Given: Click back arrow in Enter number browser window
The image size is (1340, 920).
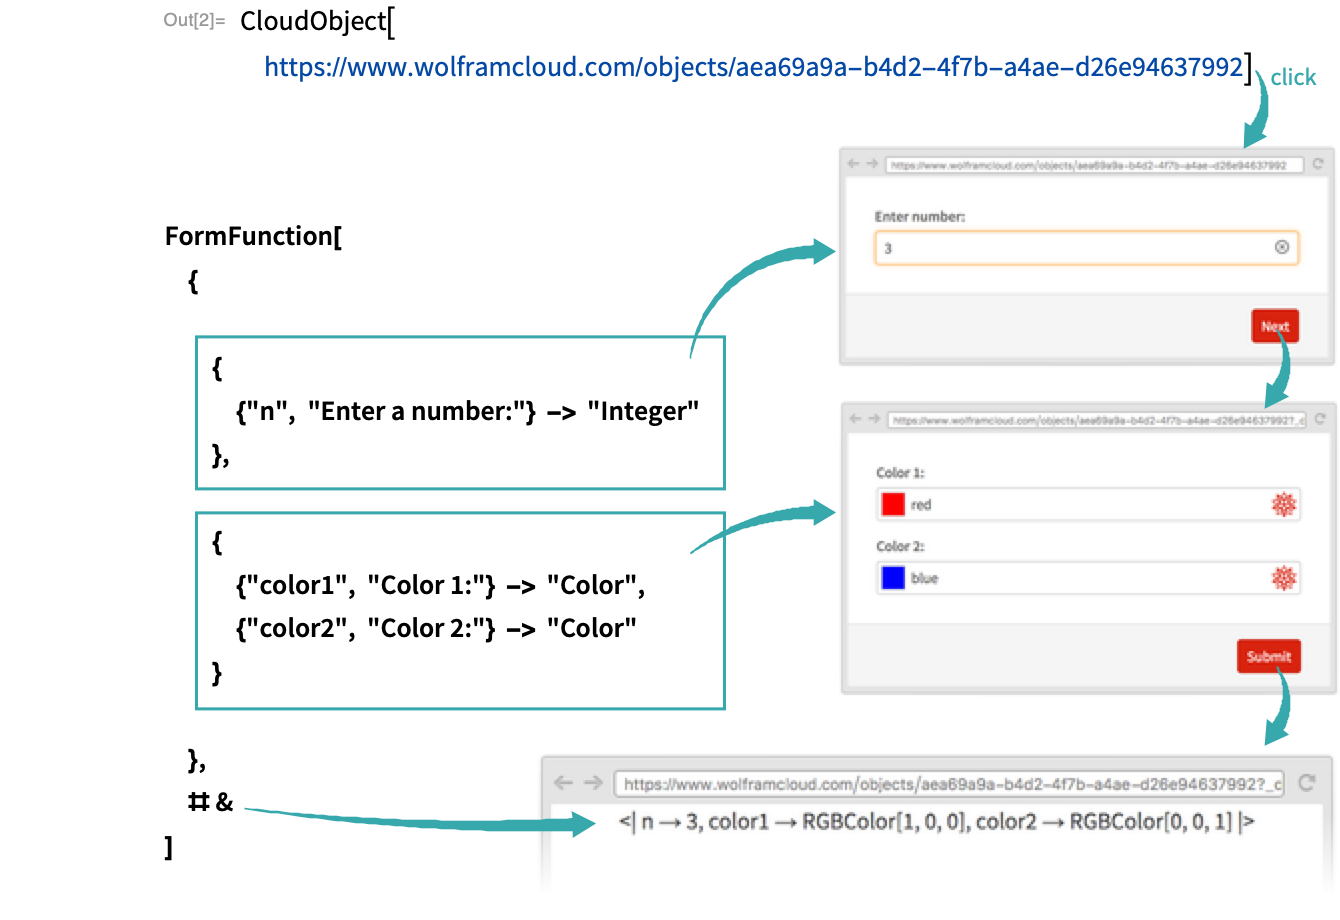Looking at the screenshot, I should 853,165.
